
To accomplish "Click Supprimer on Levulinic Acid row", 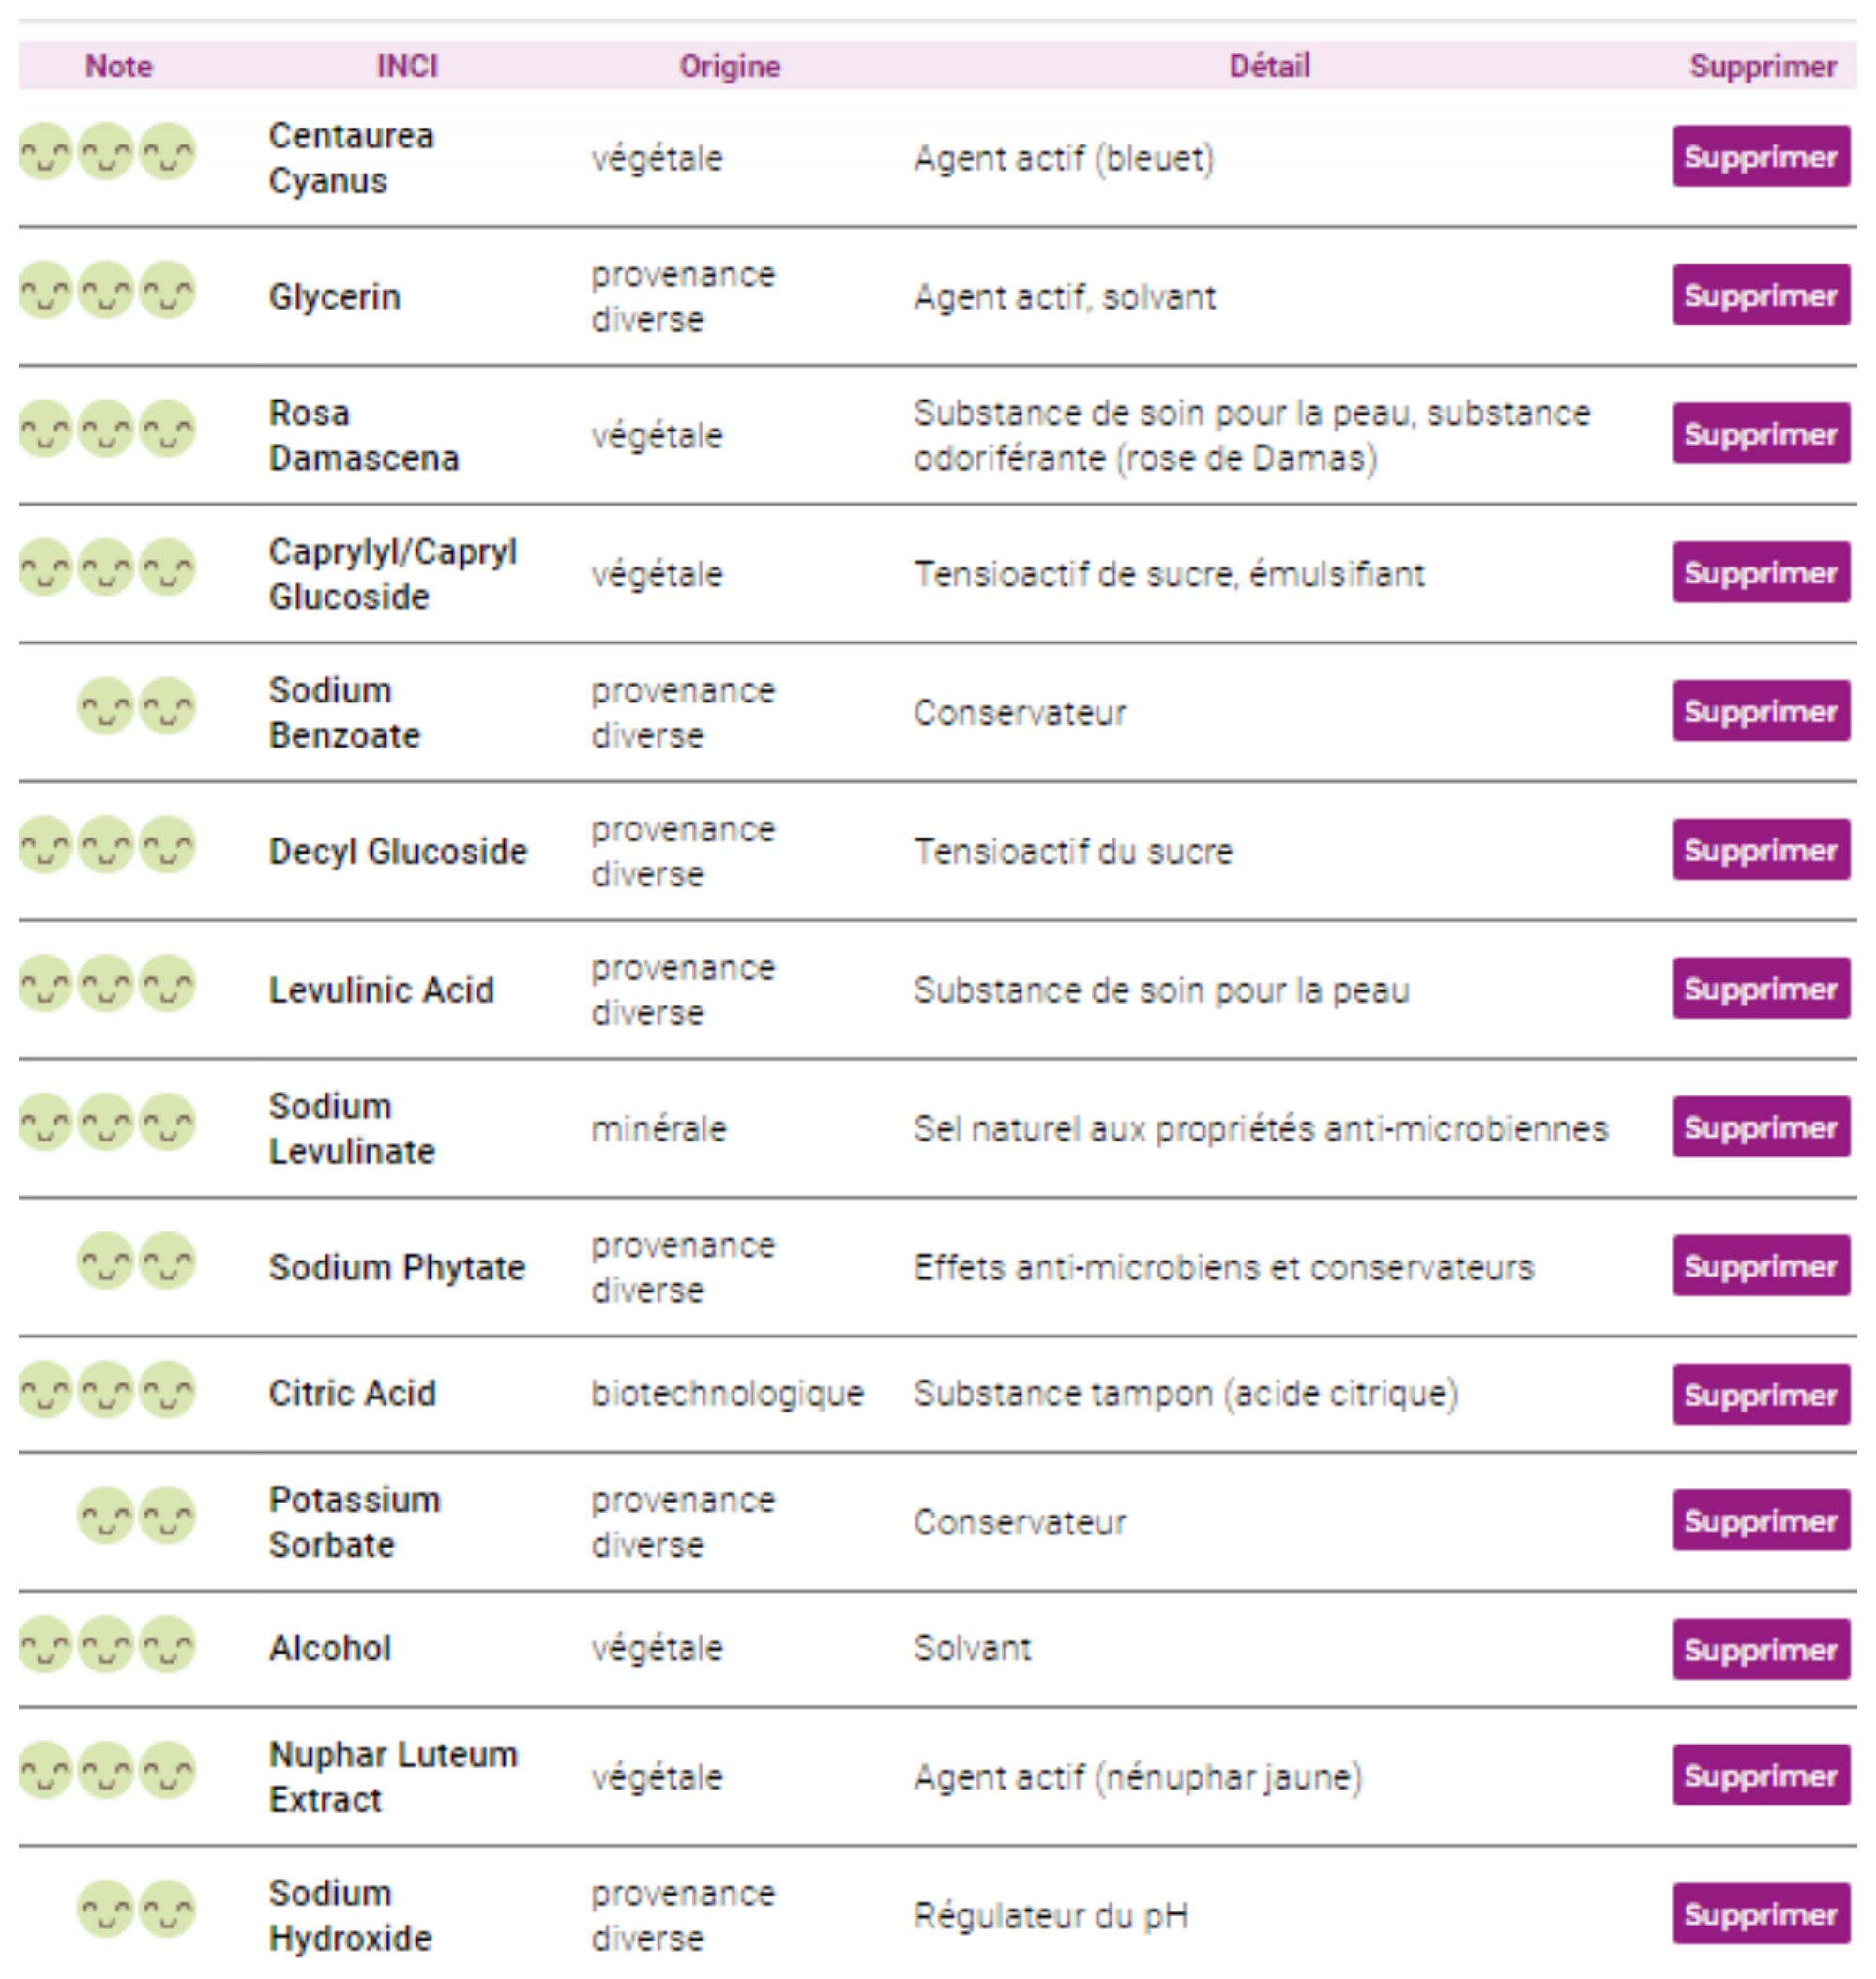I will tap(1760, 988).
